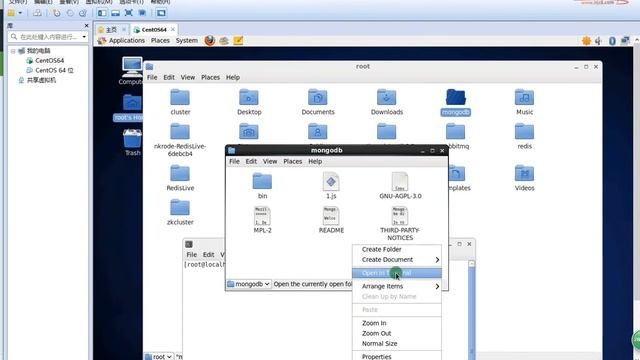The width and height of the screenshot is (640, 360).
Task: Open Edit menu in mongodb window
Action: [251, 161]
